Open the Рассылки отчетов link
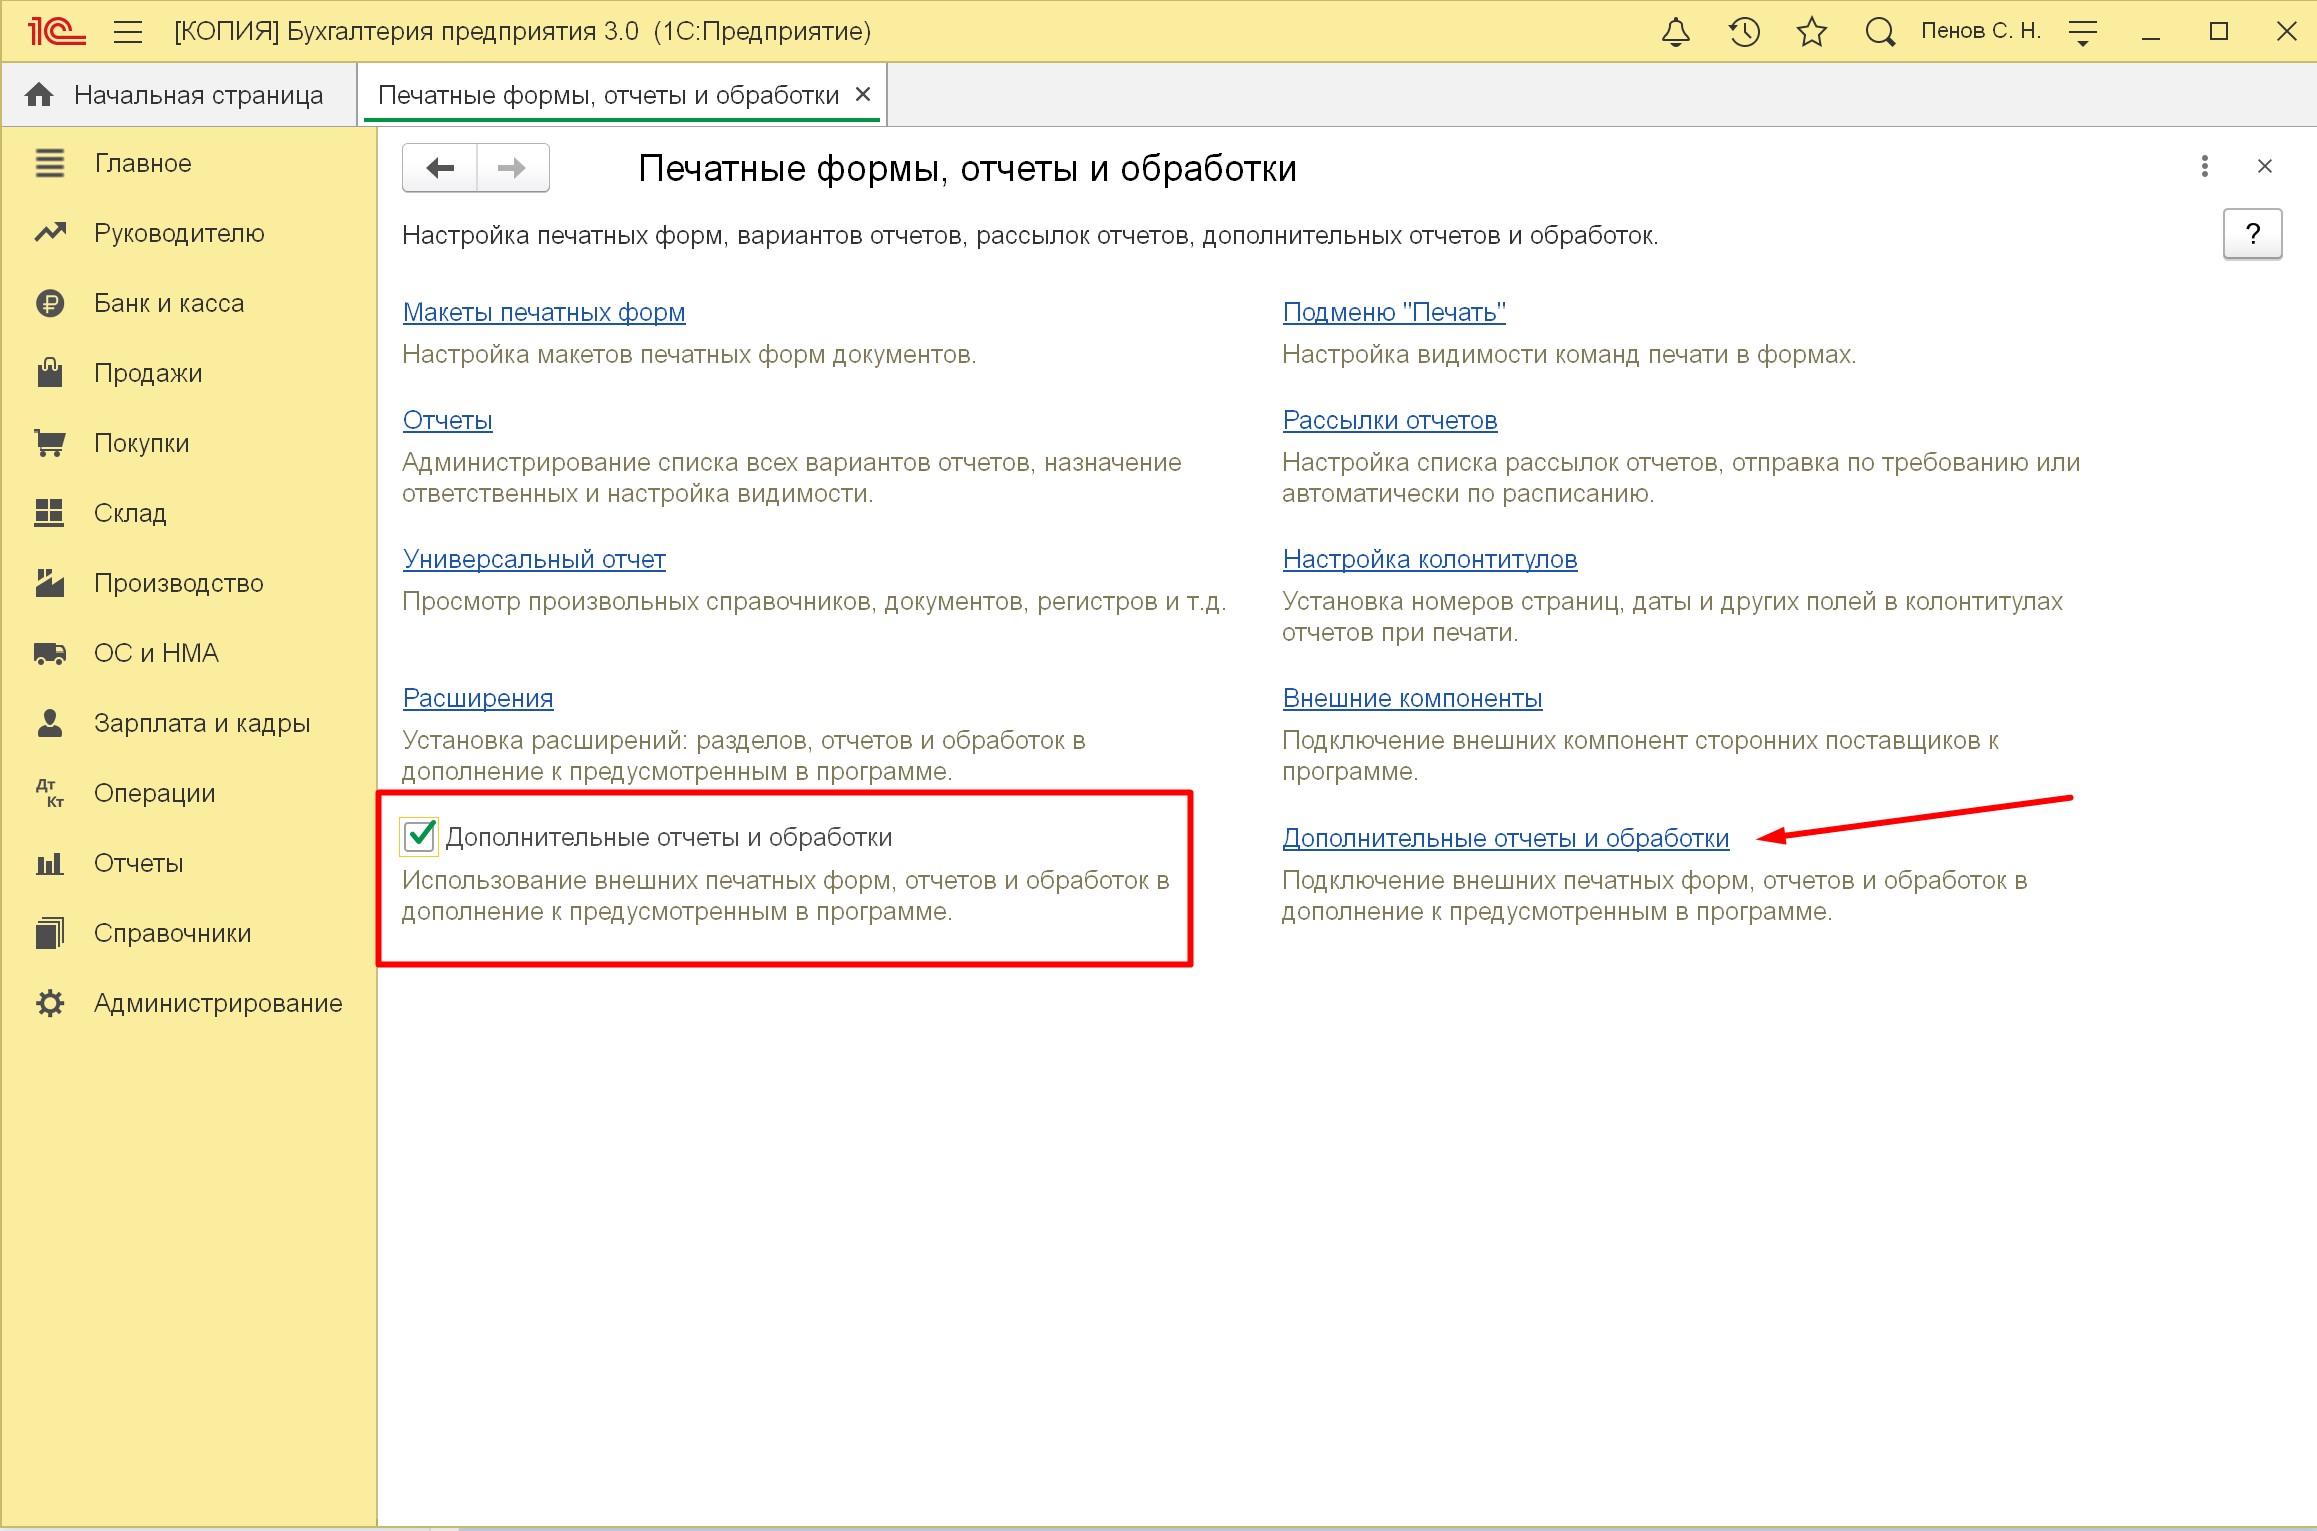Image resolution: width=2317 pixels, height=1531 pixels. [1390, 420]
